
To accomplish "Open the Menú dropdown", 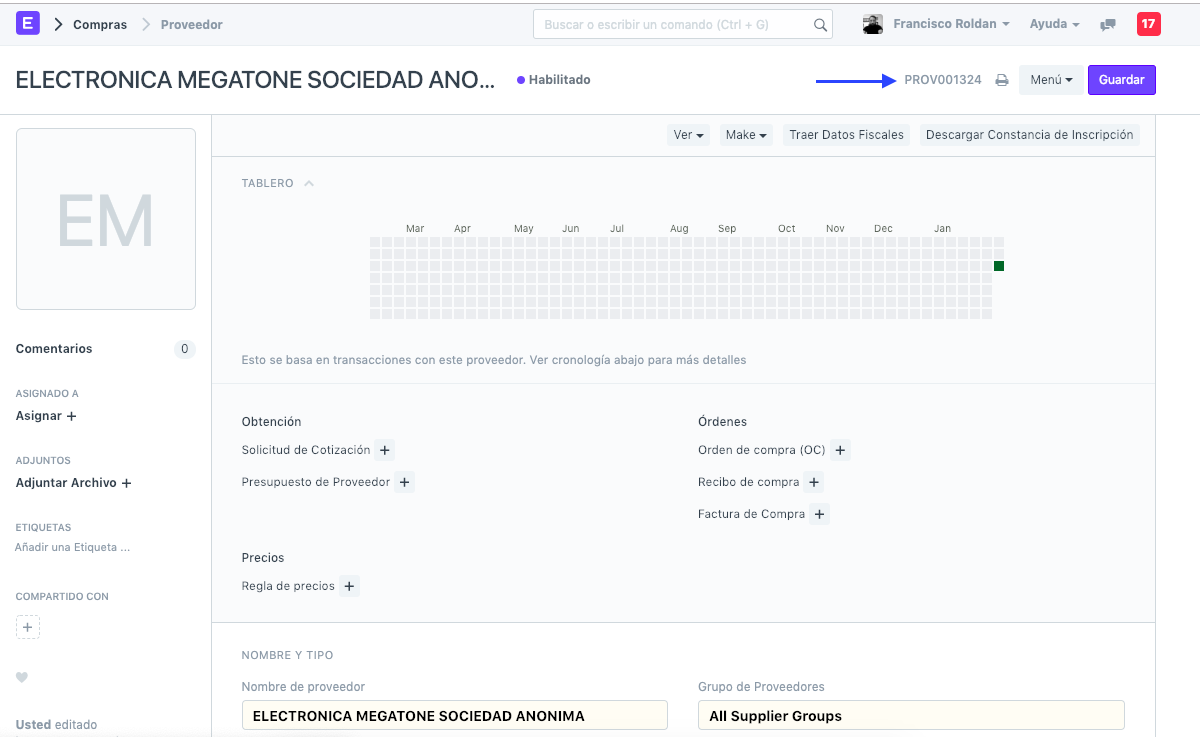I will click(x=1051, y=80).
